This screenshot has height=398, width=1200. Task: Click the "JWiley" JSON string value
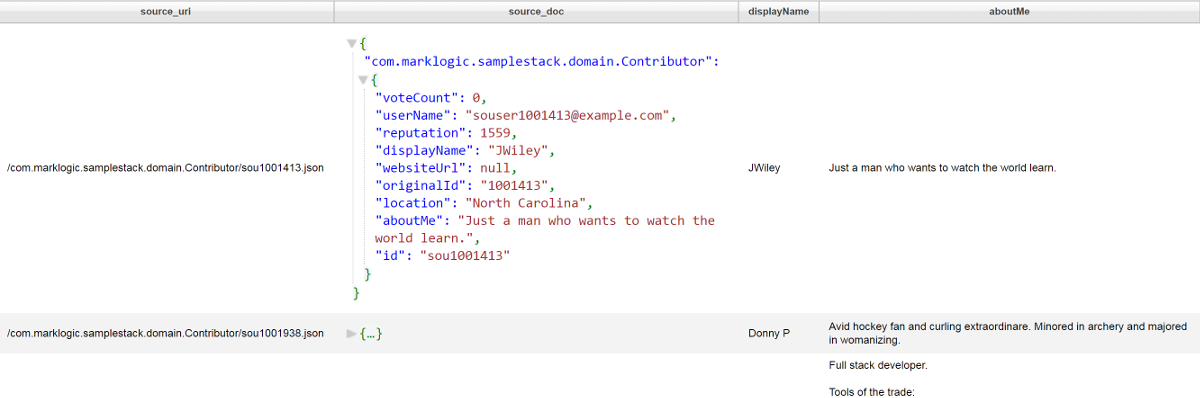click(520, 151)
